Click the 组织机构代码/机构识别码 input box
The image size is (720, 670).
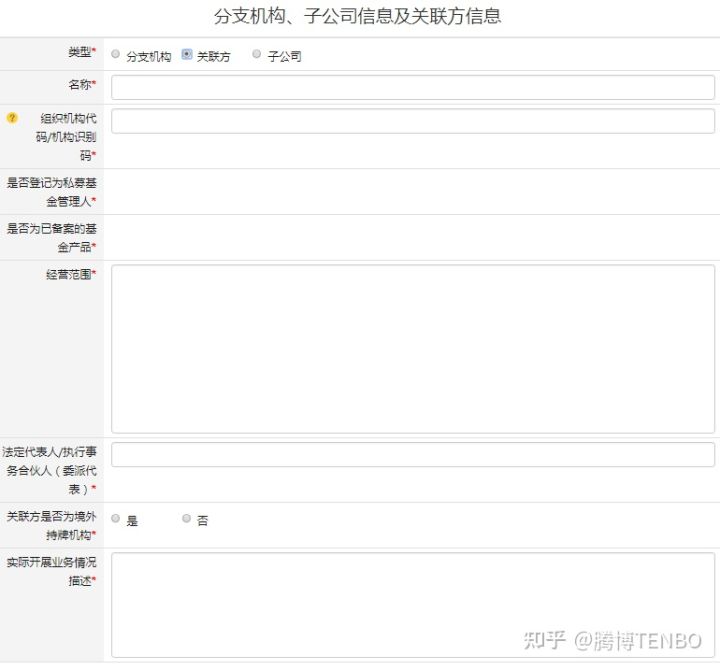tap(412, 121)
